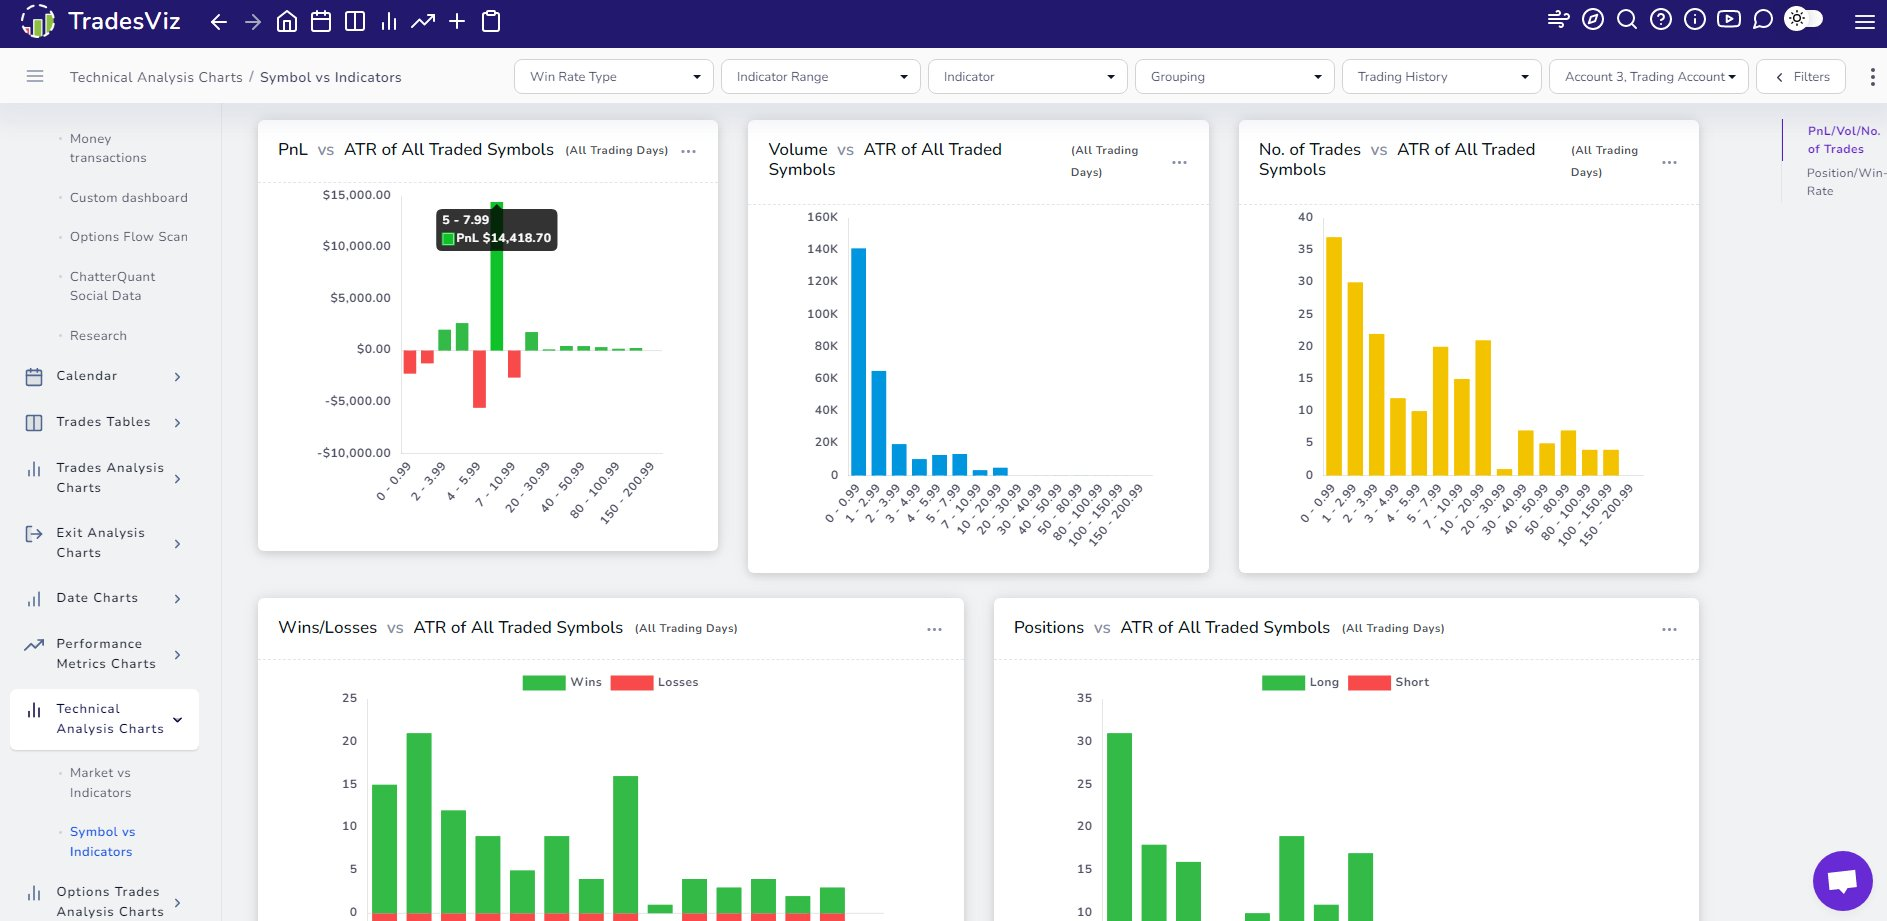Collapse the left sidebar with hamburger icon
Screen dimensions: 1887x921
(x=35, y=76)
